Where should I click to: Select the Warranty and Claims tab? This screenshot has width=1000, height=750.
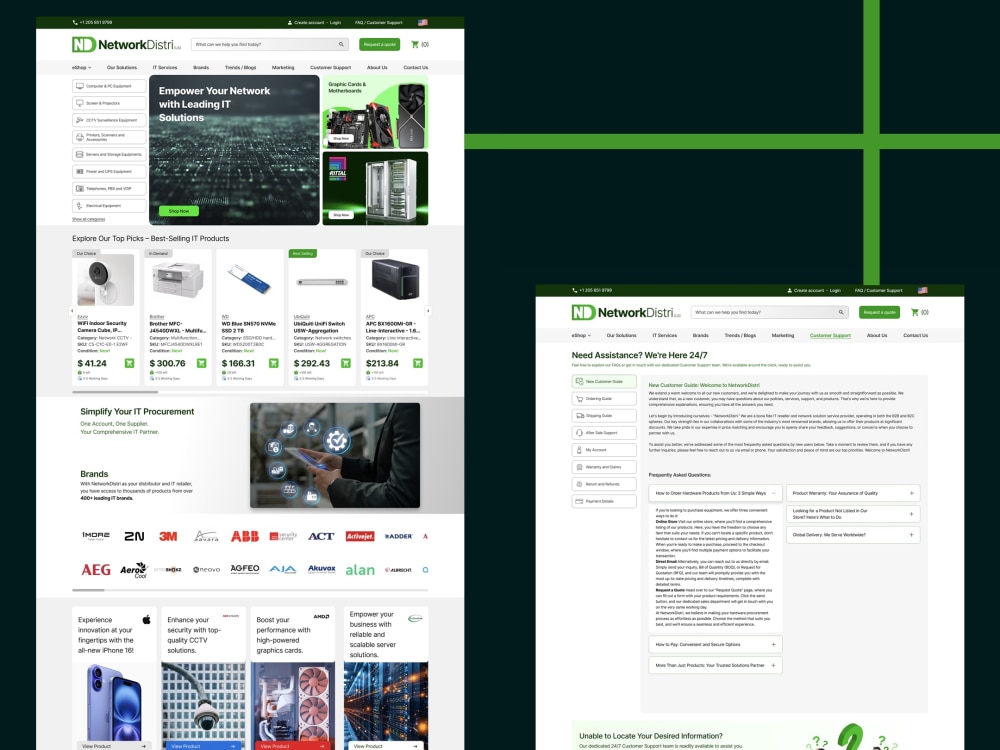click(604, 467)
